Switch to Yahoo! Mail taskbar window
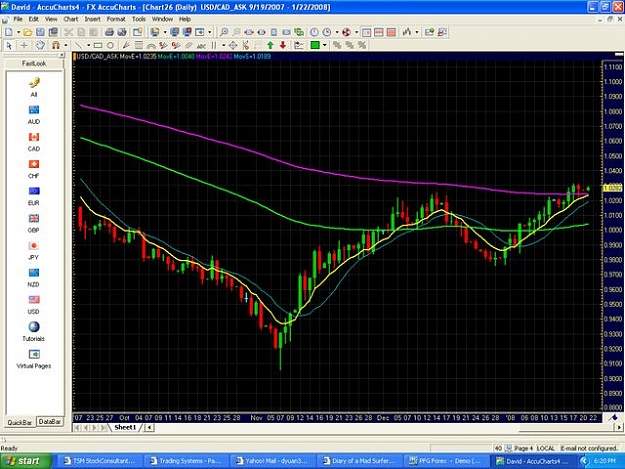Screen dimensions: 625x469 pos(272,461)
